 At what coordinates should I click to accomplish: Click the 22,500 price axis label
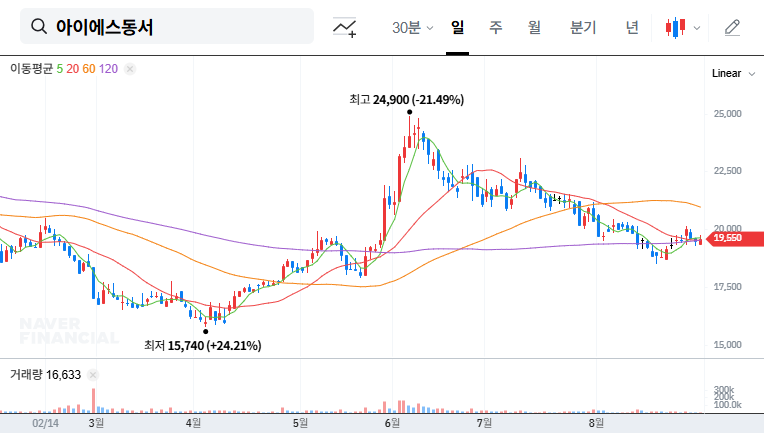727,171
